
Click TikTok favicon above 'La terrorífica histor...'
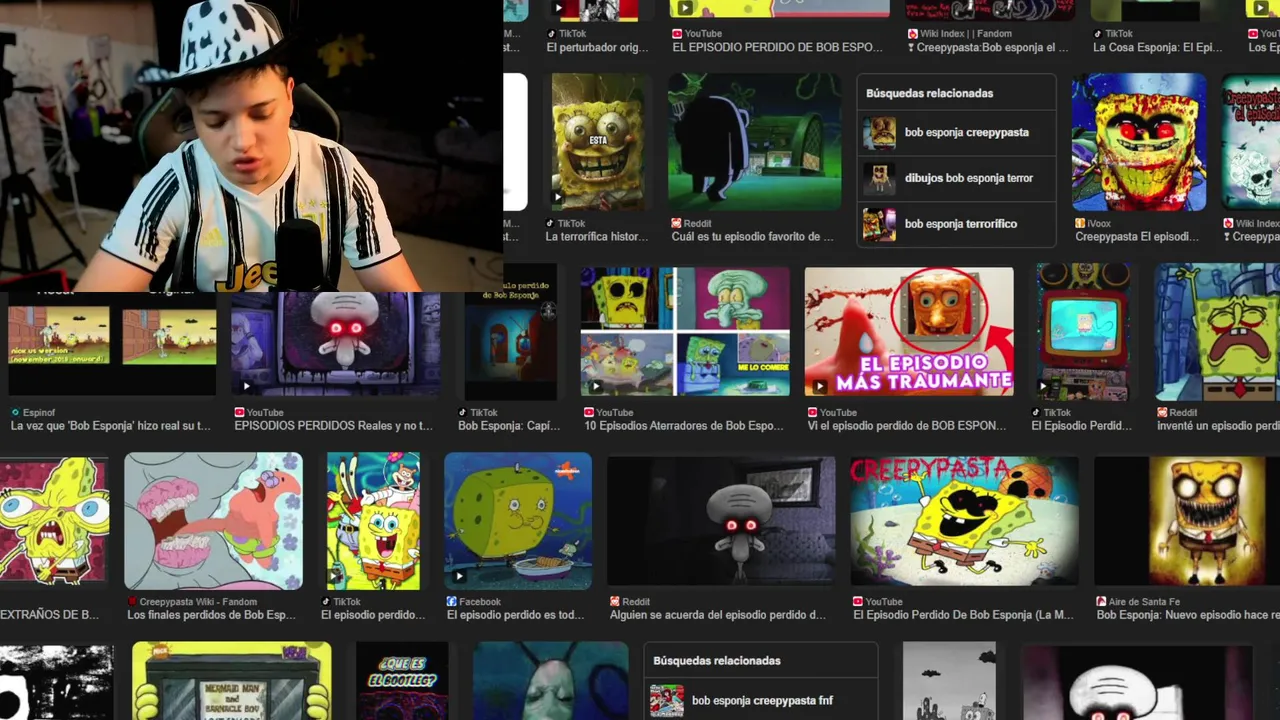click(x=549, y=224)
